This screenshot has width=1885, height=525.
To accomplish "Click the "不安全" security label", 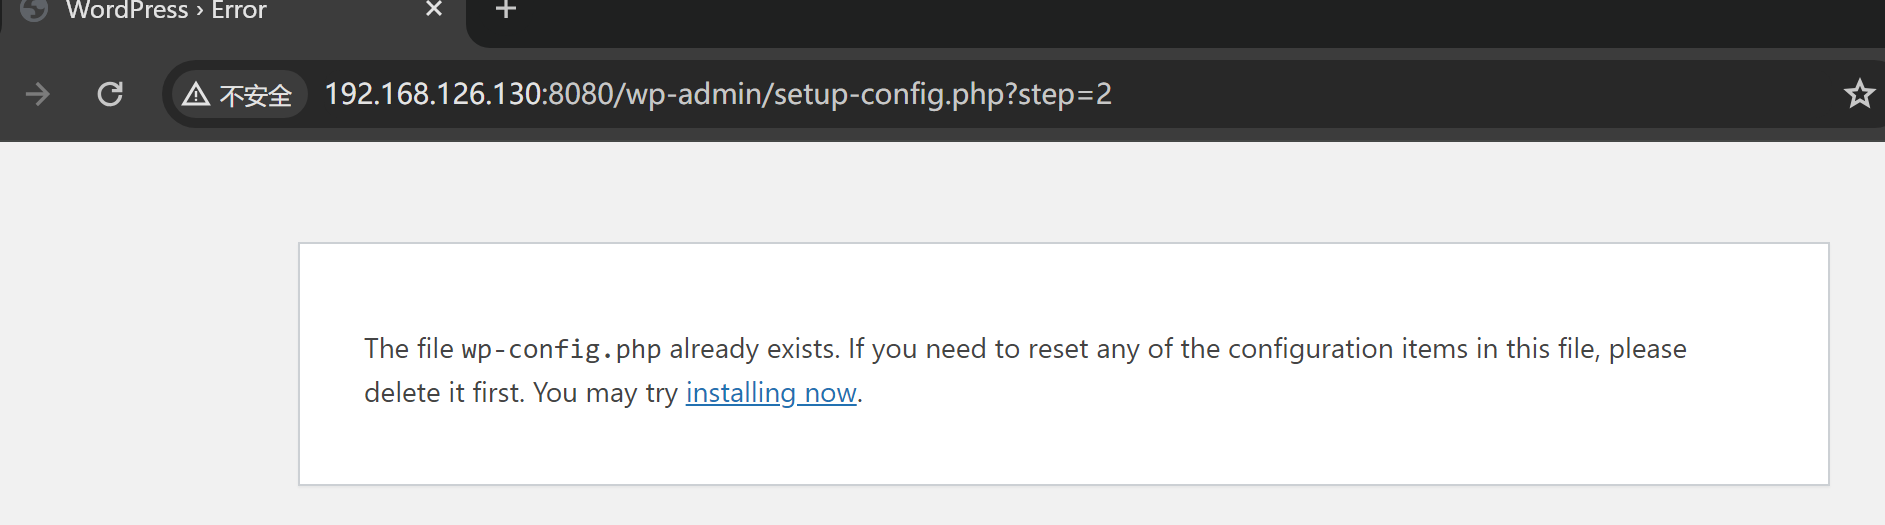I will (256, 96).
